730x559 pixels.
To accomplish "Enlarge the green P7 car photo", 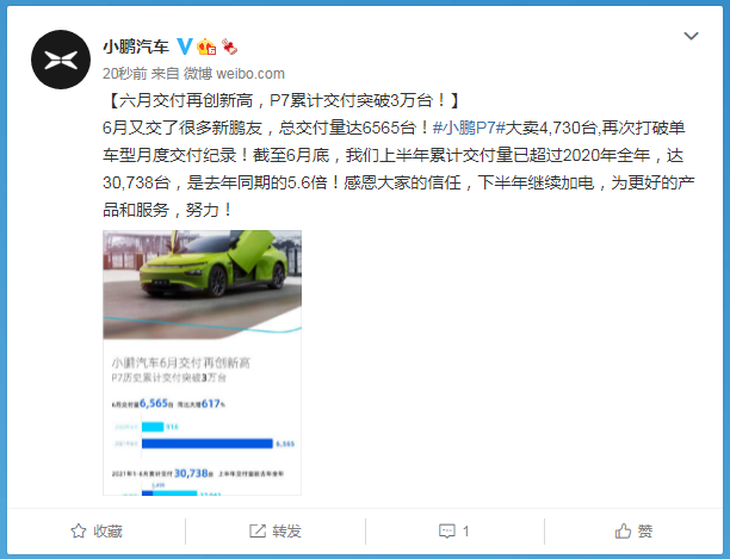I will pos(202,284).
